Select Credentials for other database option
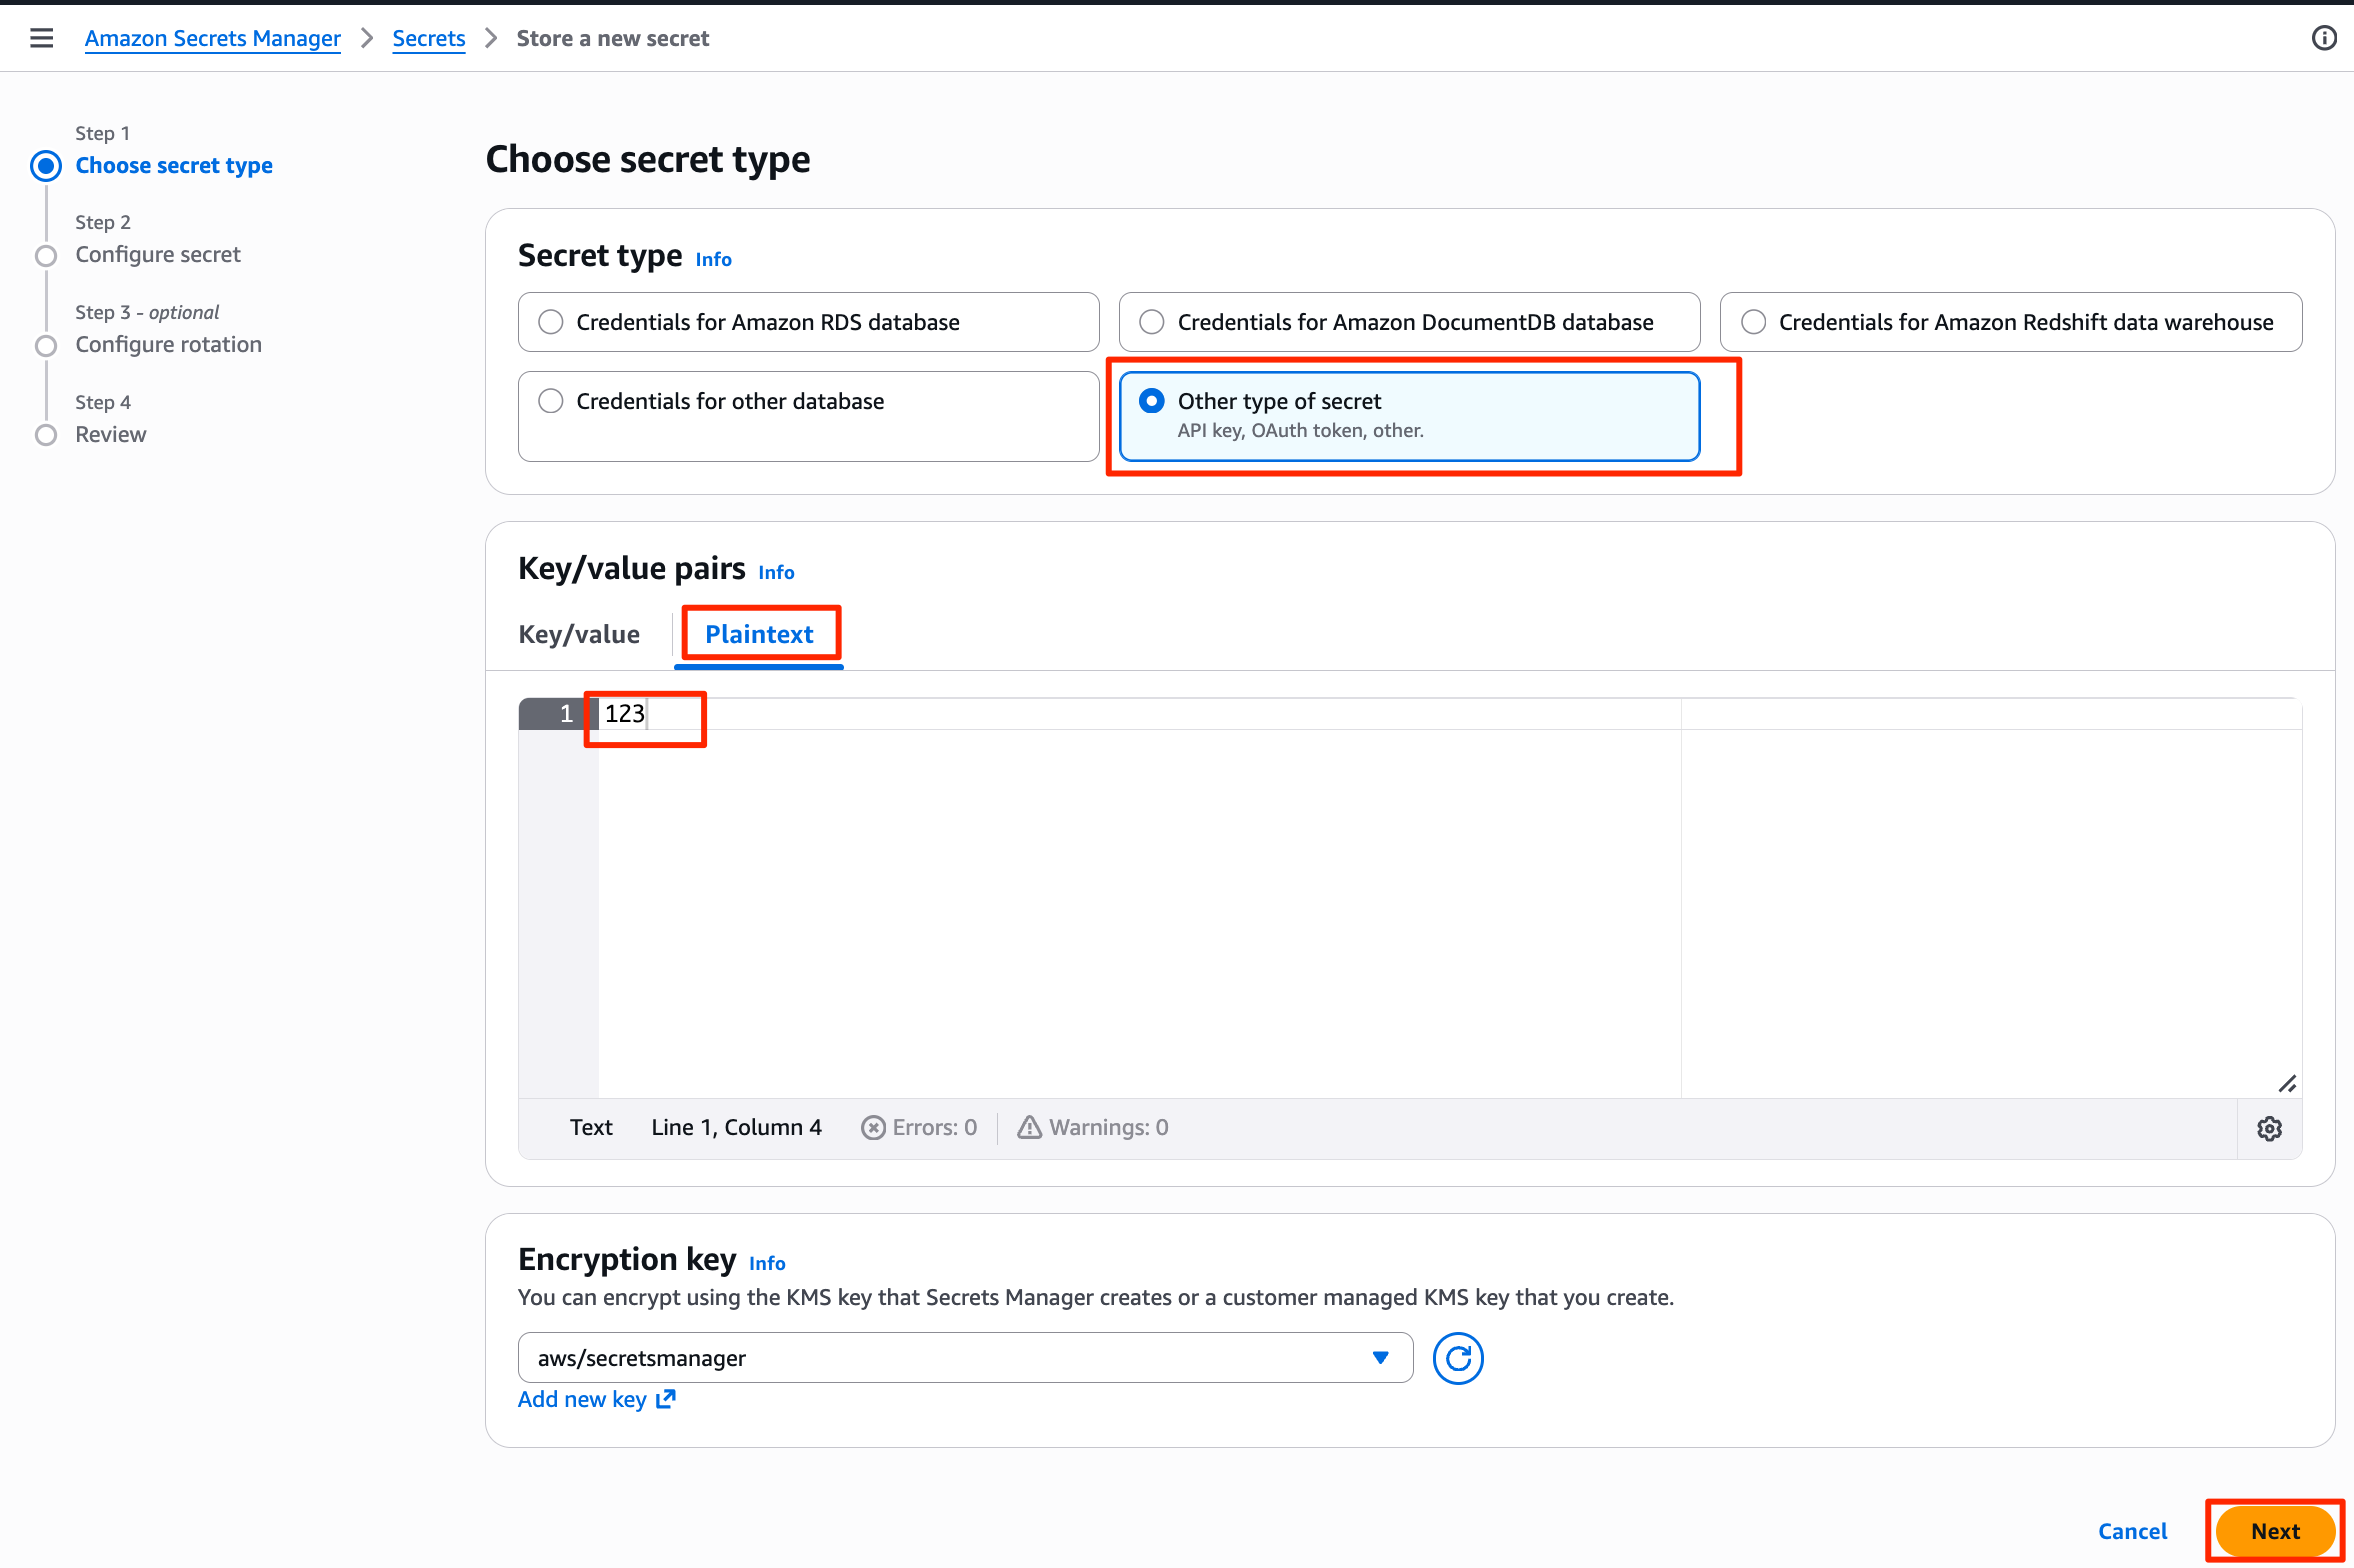Viewport: 2354px width, 1568px height. pos(808,416)
